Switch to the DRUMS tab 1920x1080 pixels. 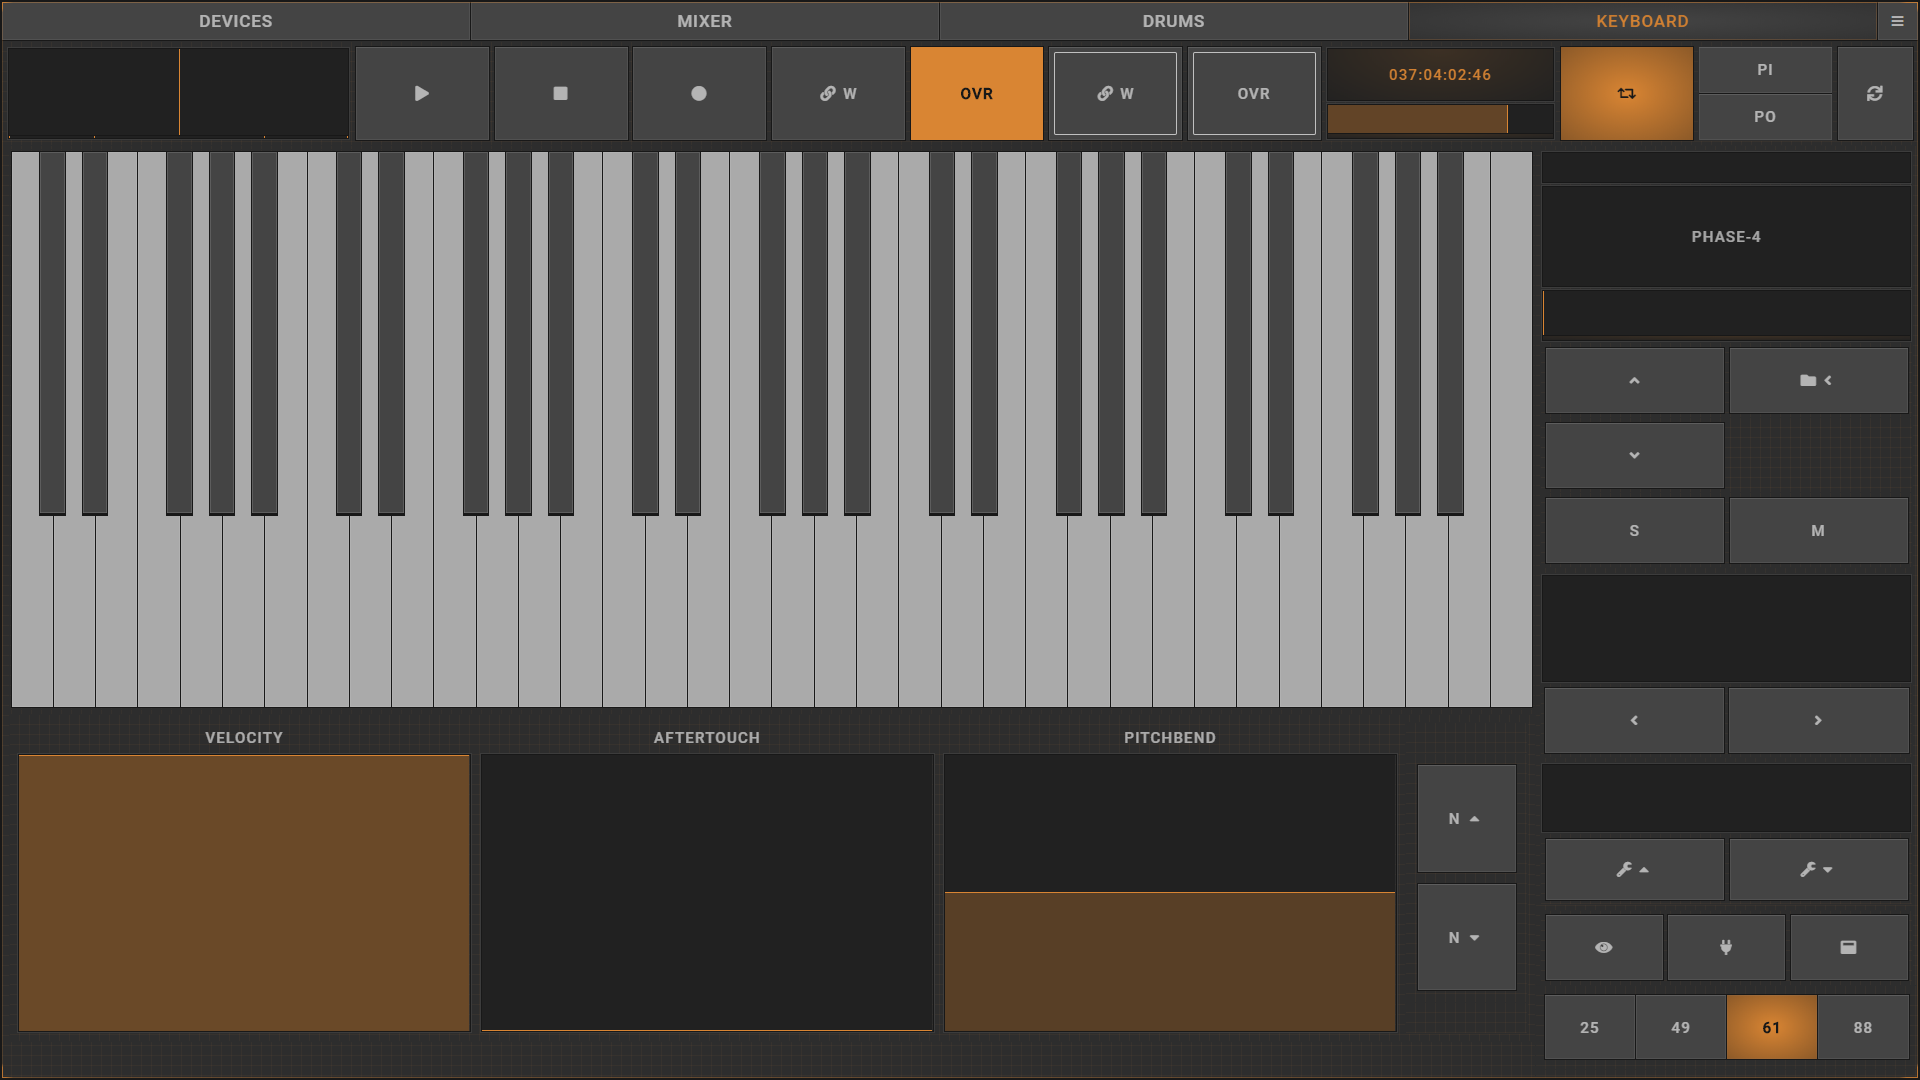click(x=1173, y=21)
